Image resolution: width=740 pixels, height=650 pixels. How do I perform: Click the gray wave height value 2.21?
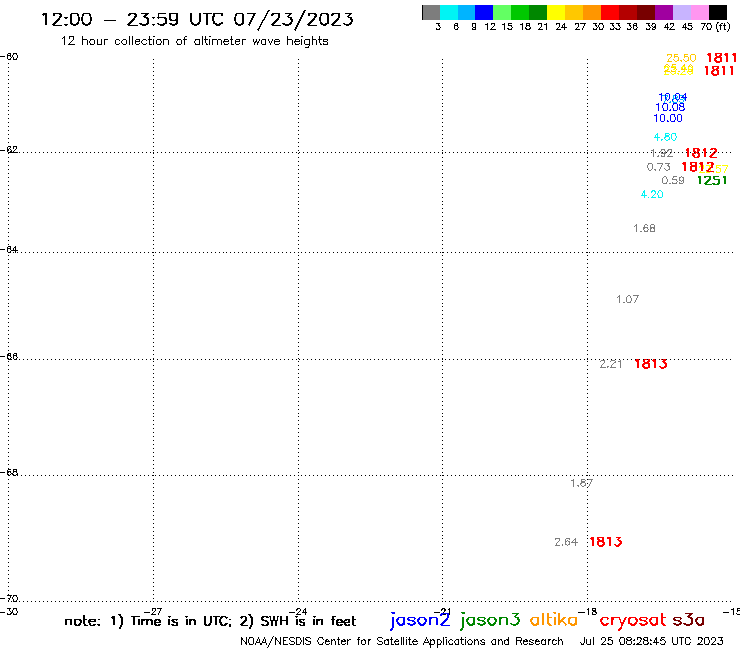click(x=611, y=364)
